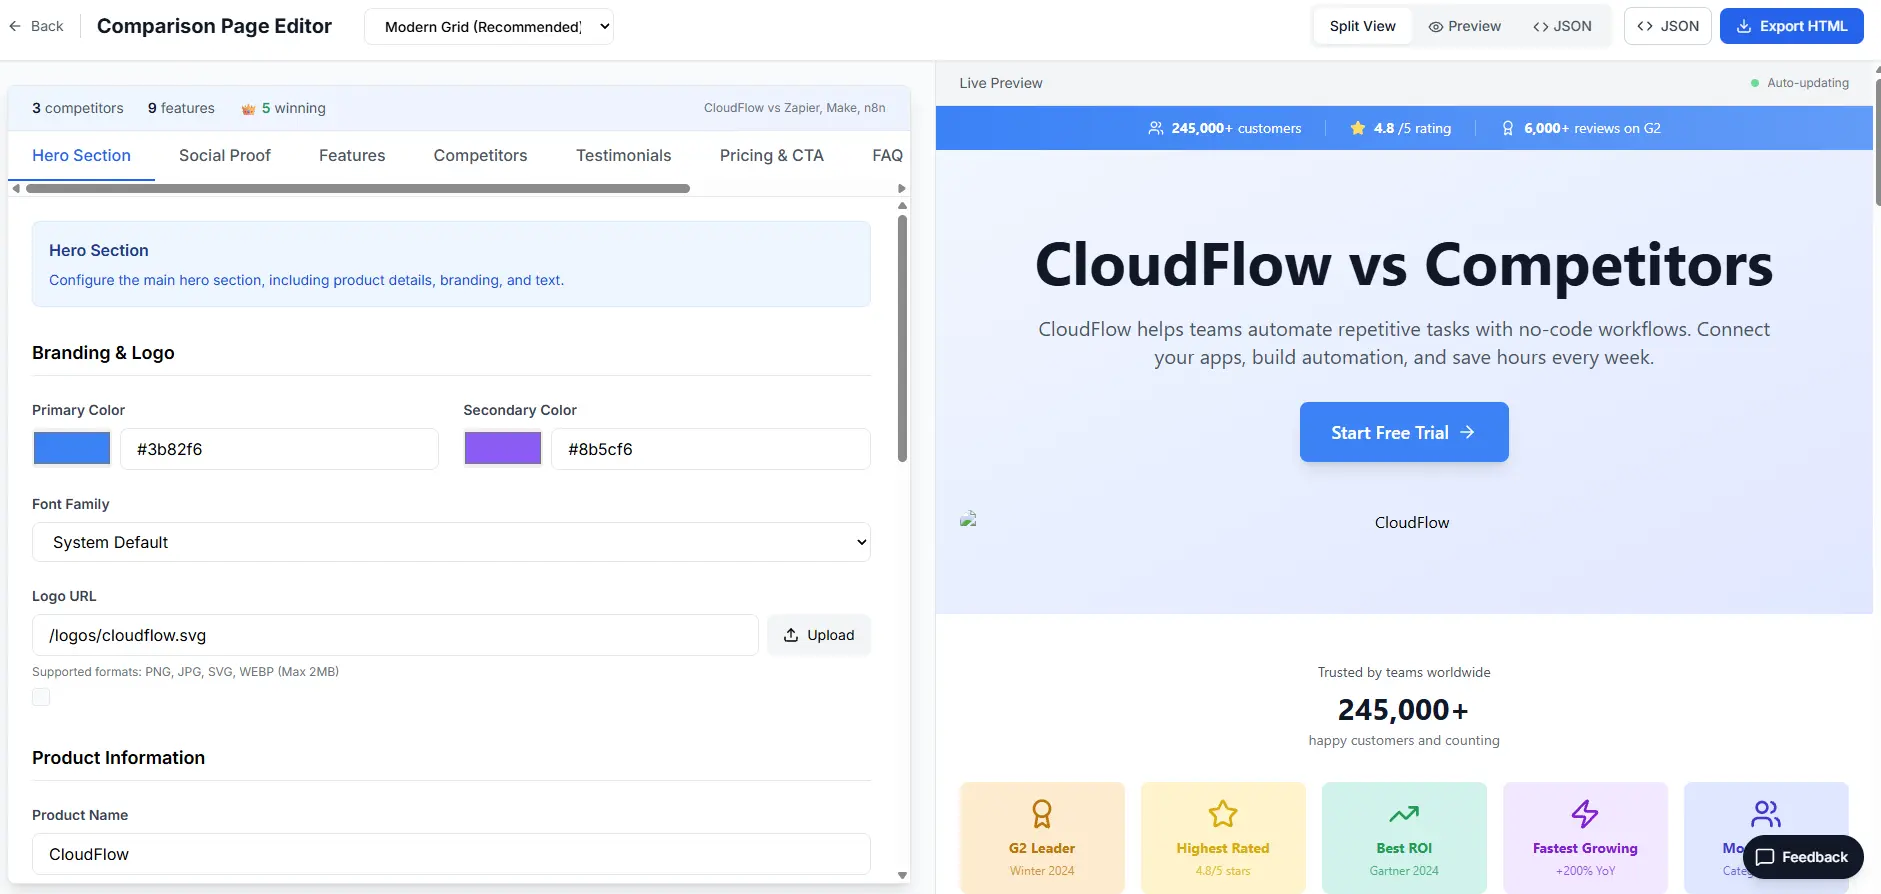Click the 'Branding & Logo' section heading
Screen dimensions: 1881x894
click(103, 353)
